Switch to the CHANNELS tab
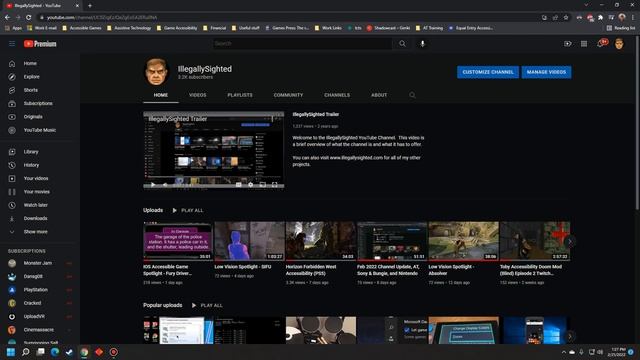The height and width of the screenshot is (360, 640). [337, 95]
